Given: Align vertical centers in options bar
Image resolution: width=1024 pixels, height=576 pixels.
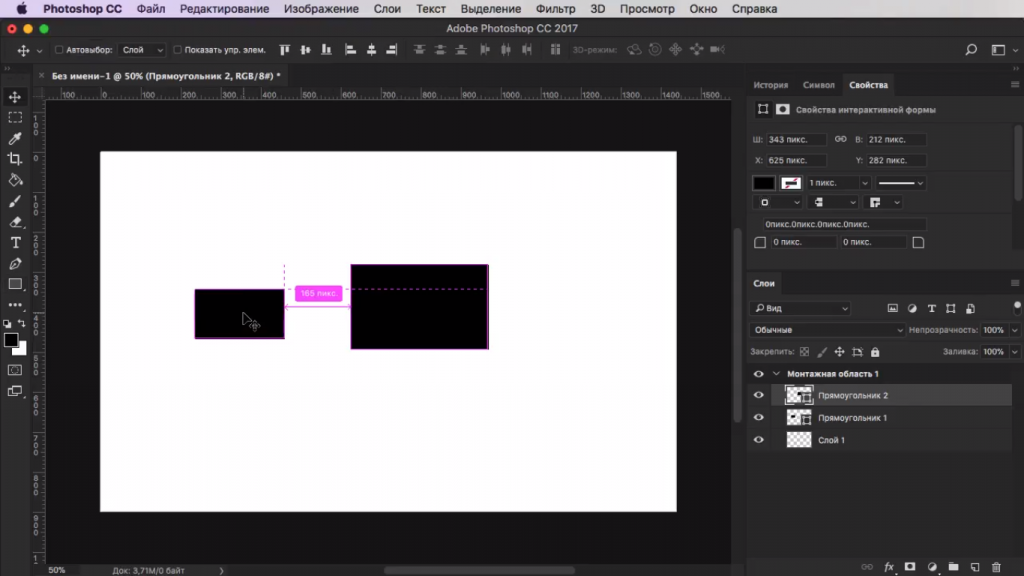Looking at the screenshot, I should point(306,50).
